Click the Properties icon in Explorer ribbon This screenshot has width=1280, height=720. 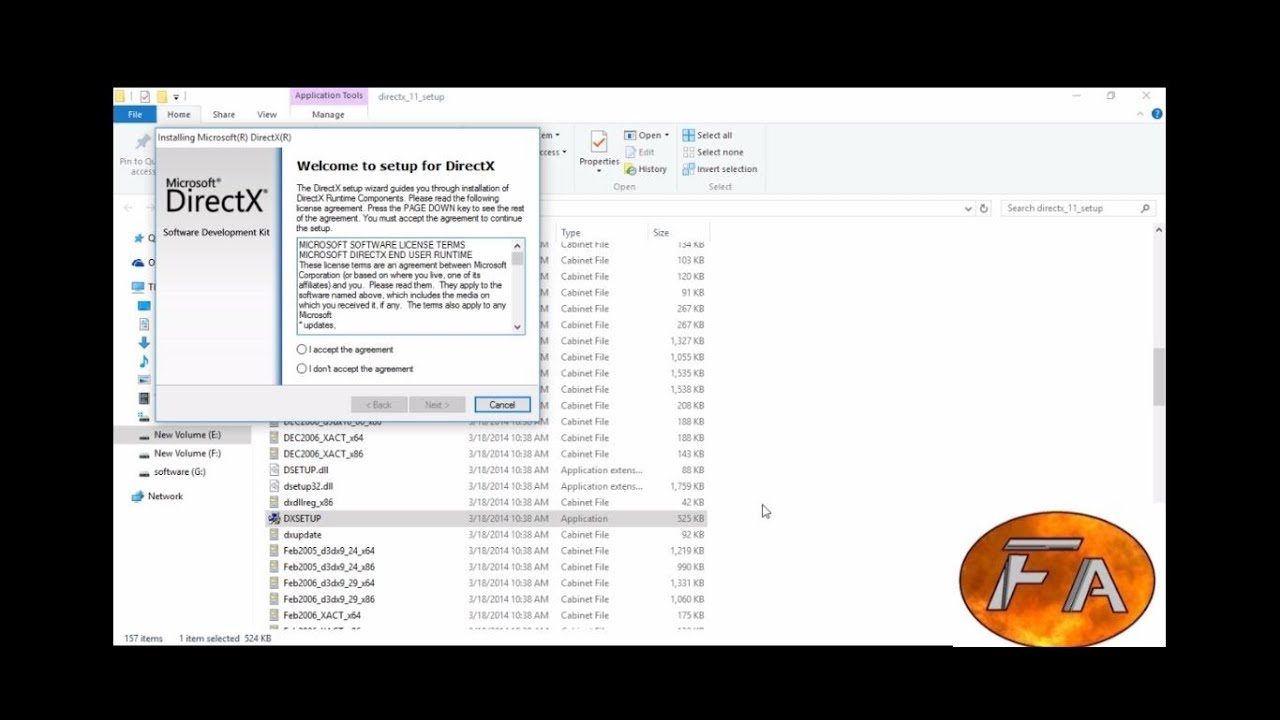coord(599,143)
